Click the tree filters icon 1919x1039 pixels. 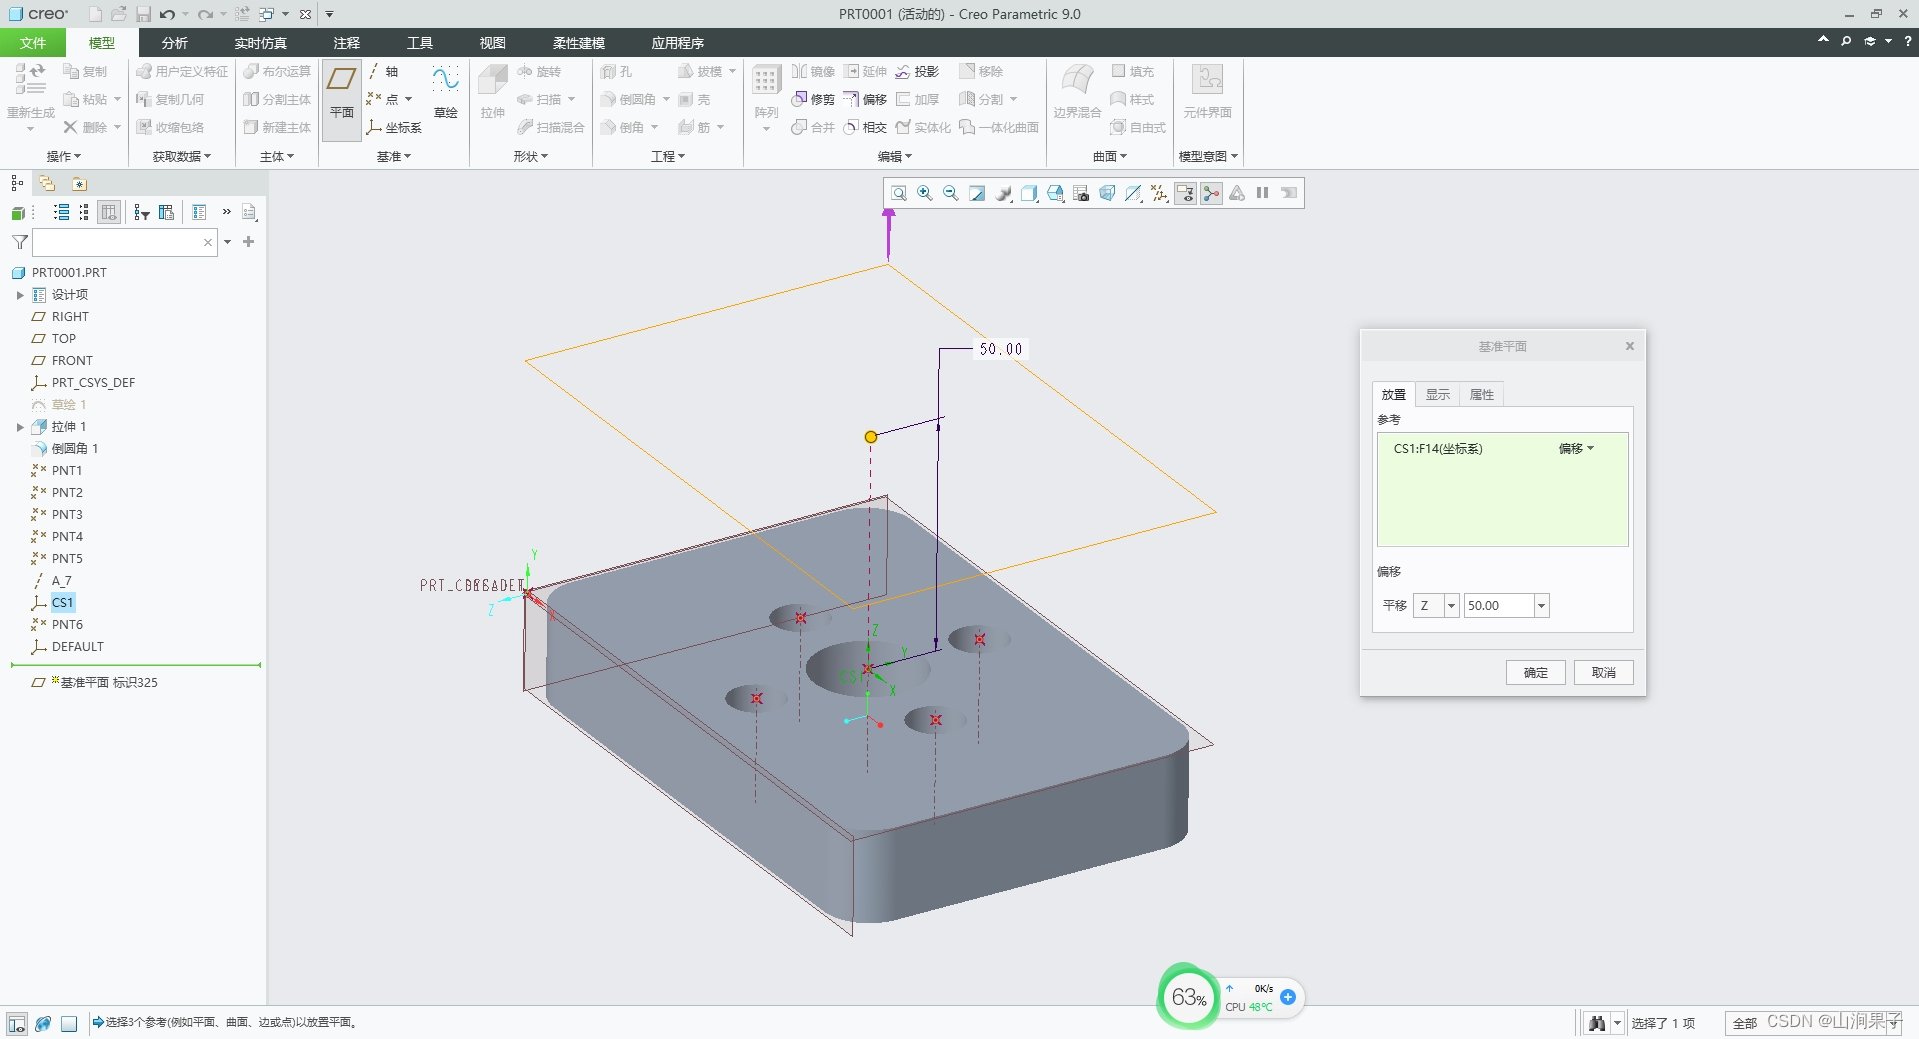pyautogui.click(x=142, y=212)
